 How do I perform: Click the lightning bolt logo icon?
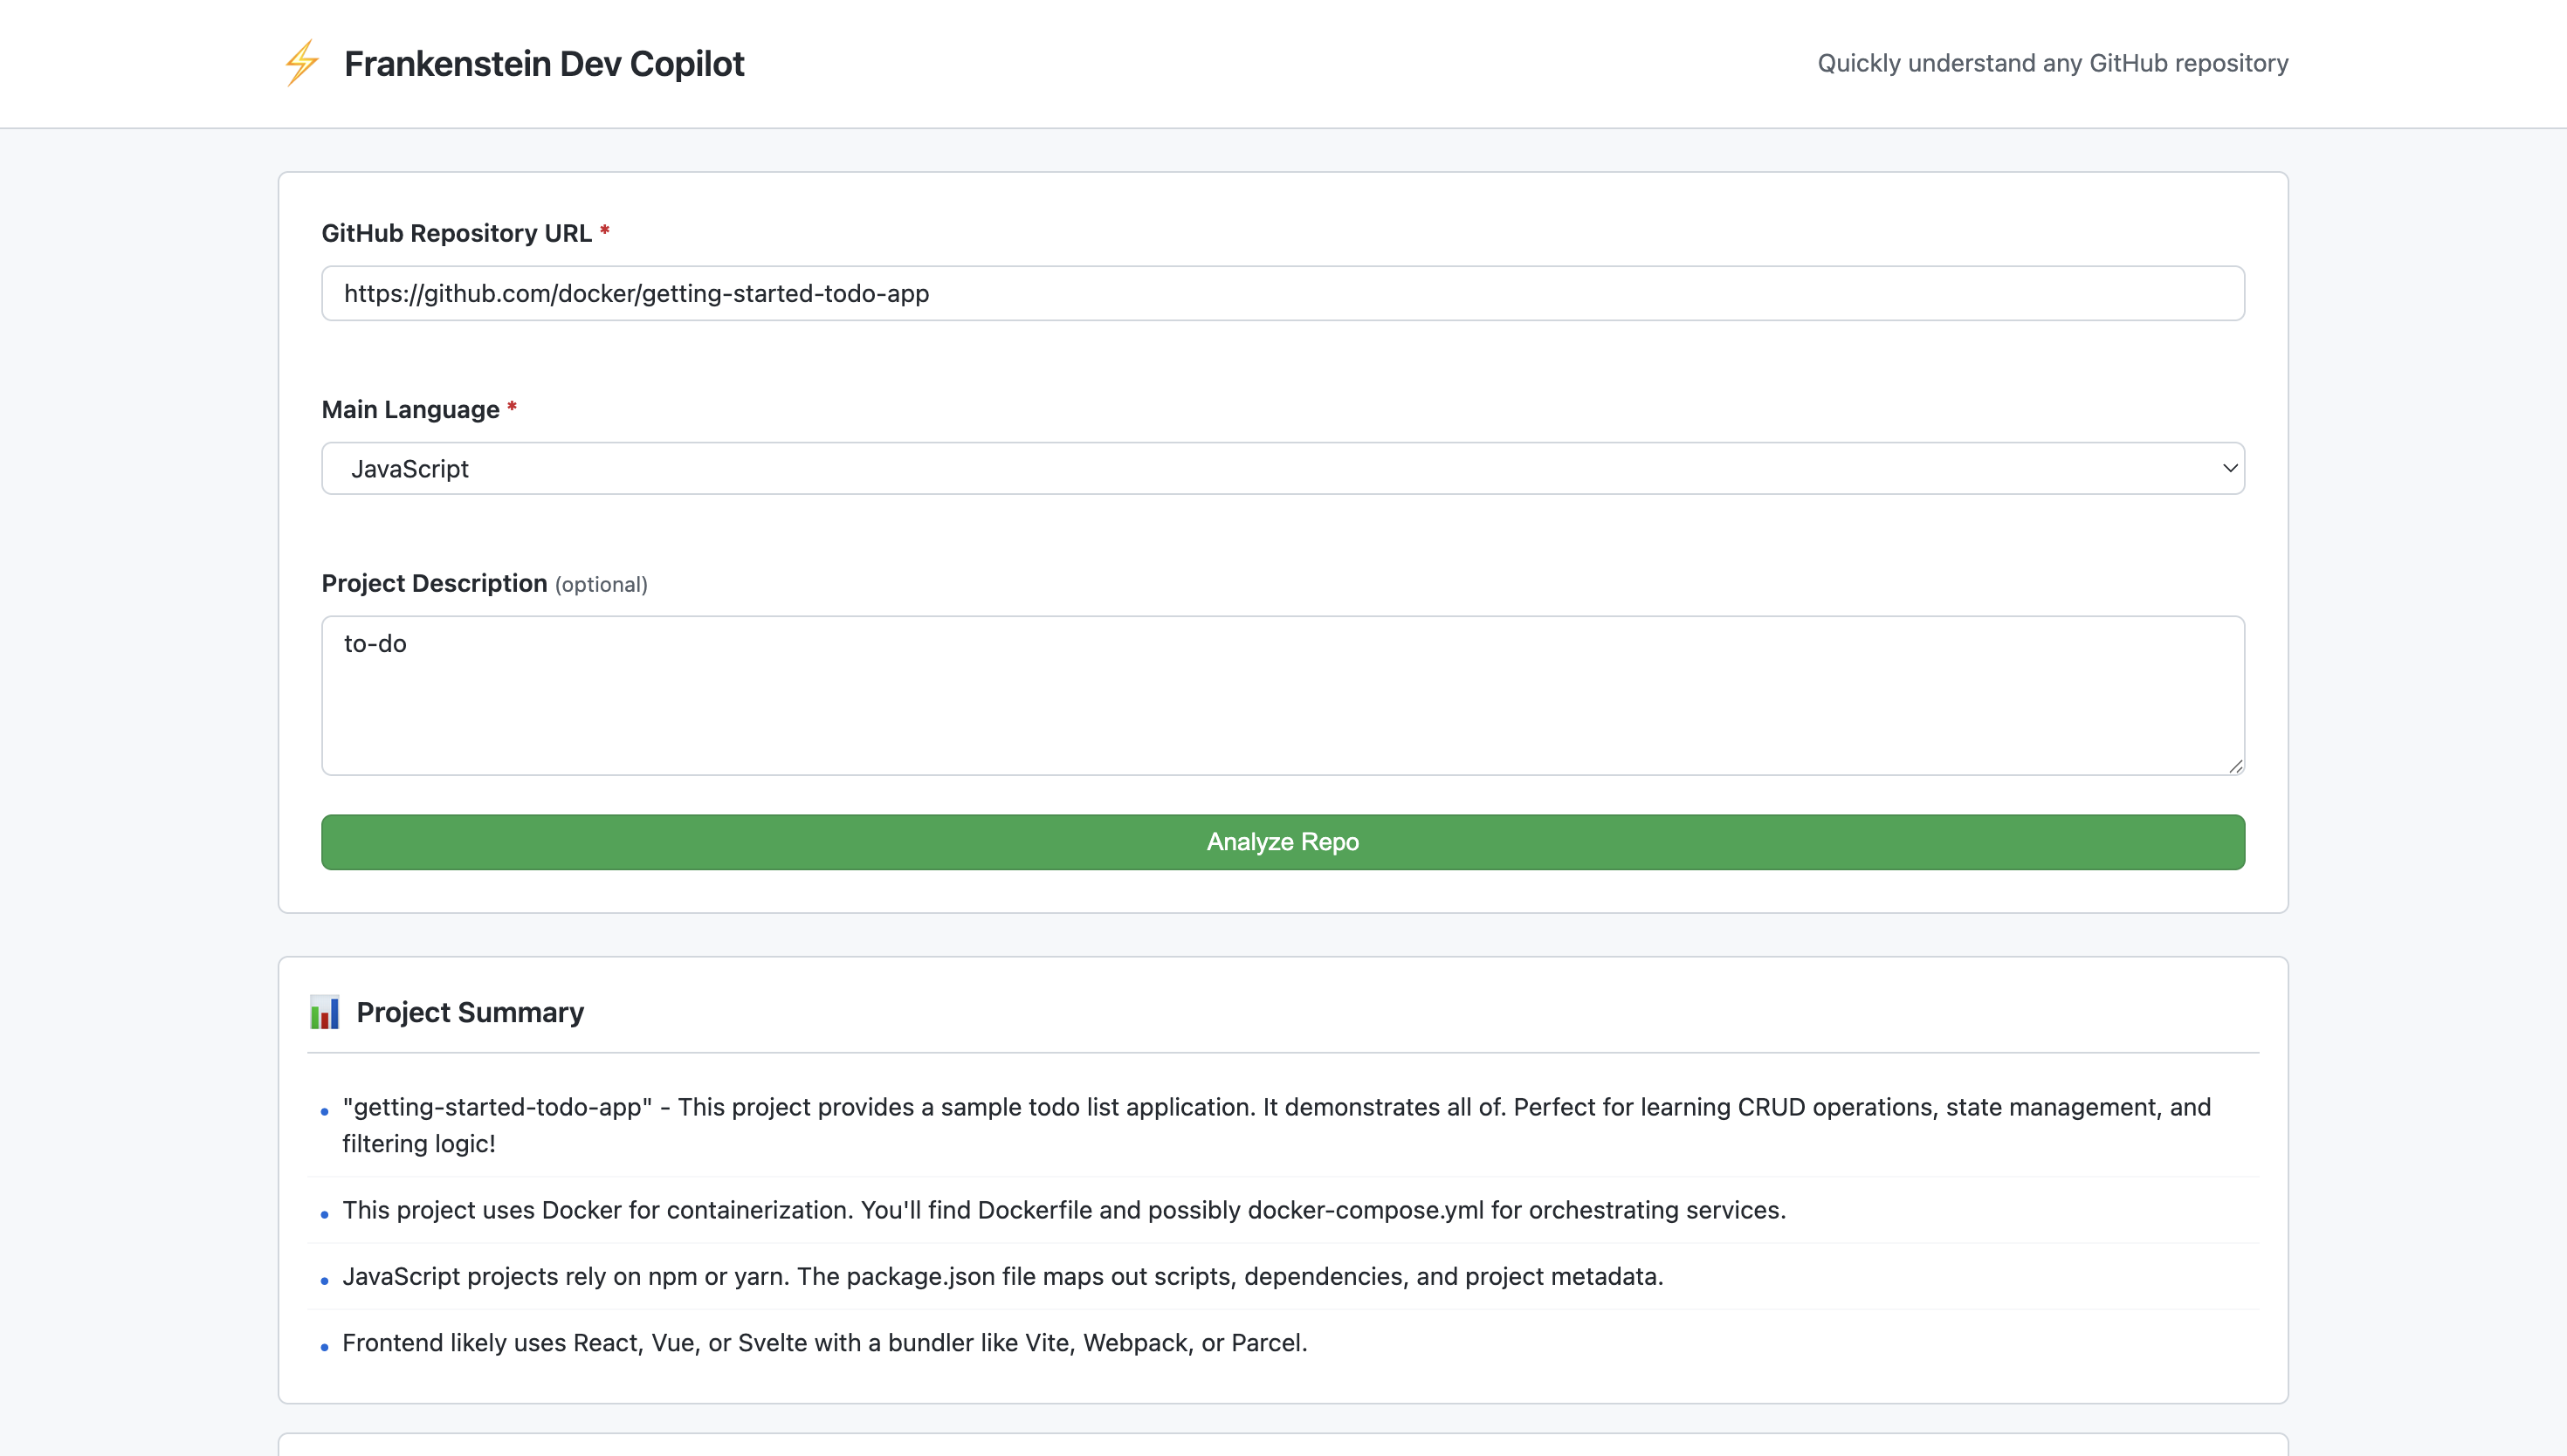(301, 63)
